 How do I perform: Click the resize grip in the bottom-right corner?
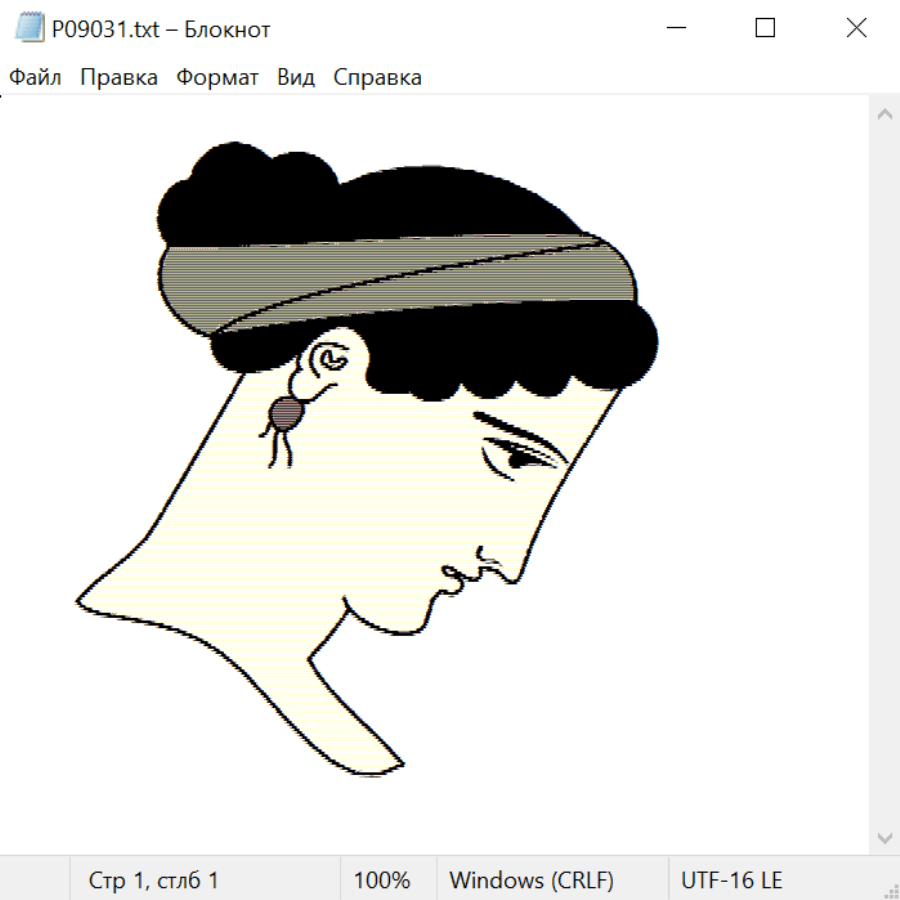click(x=890, y=890)
